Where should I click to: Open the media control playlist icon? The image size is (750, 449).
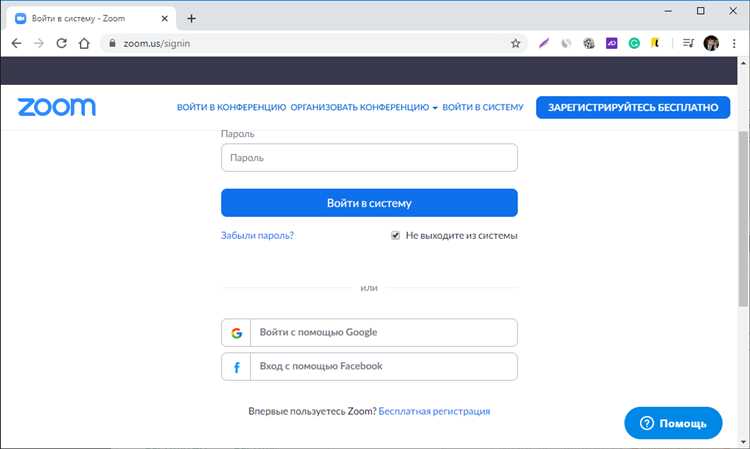[688, 44]
